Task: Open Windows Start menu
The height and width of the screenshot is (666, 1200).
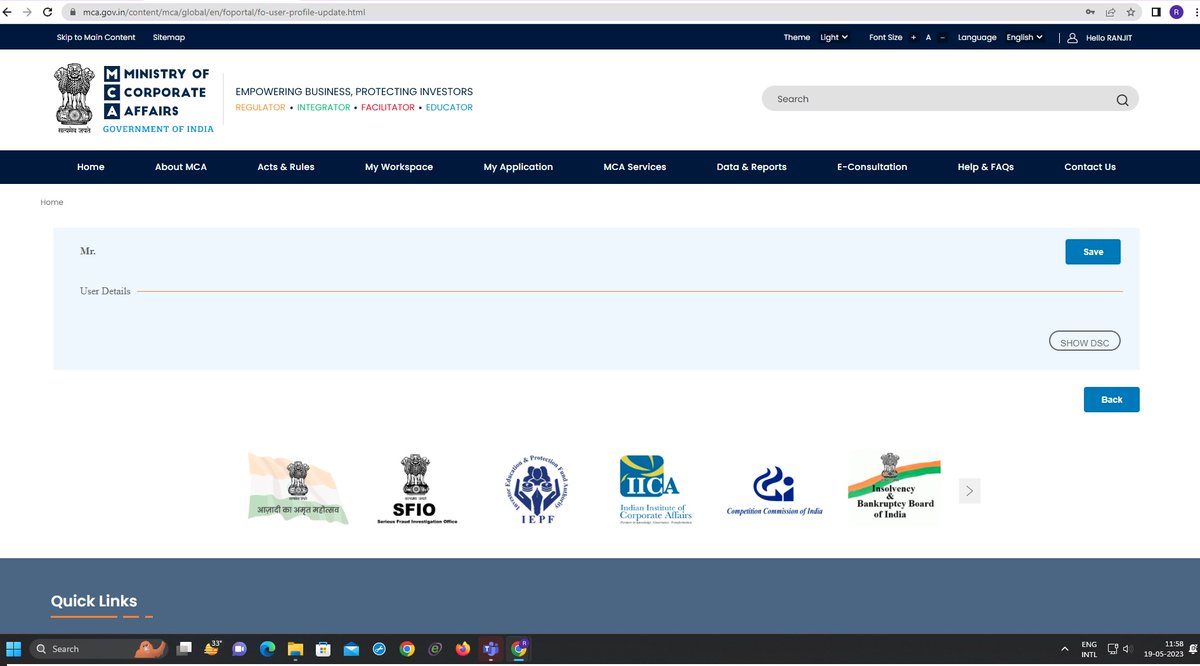Action: coord(14,649)
